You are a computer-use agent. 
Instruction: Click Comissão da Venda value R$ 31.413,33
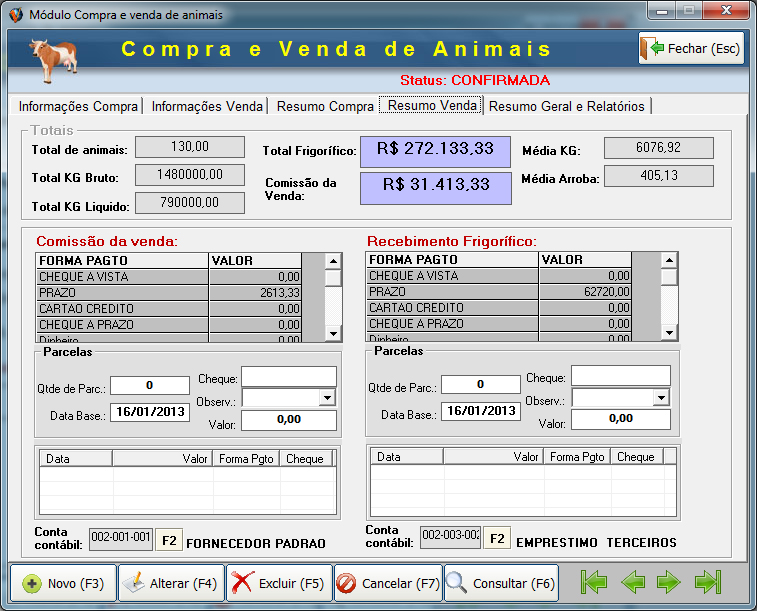(436, 188)
